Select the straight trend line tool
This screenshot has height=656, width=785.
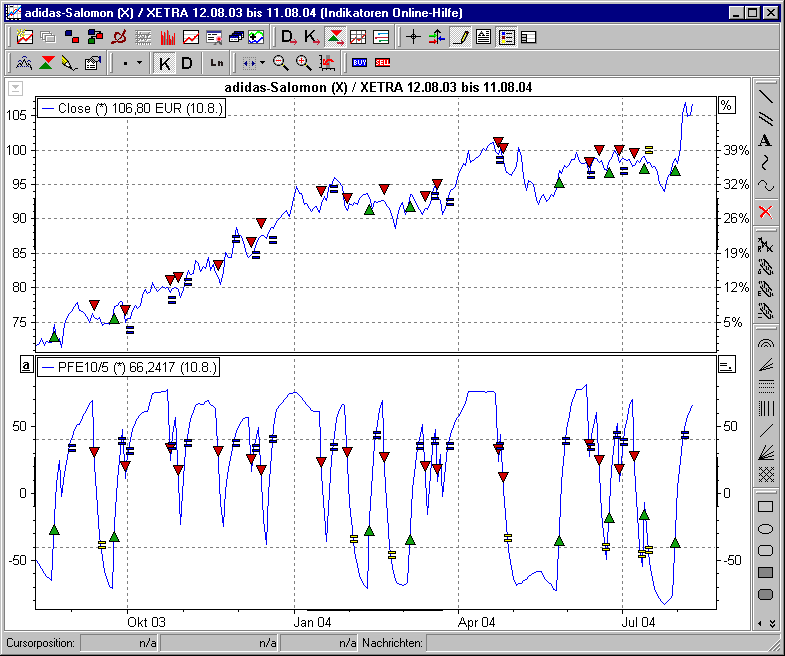pyautogui.click(x=765, y=97)
